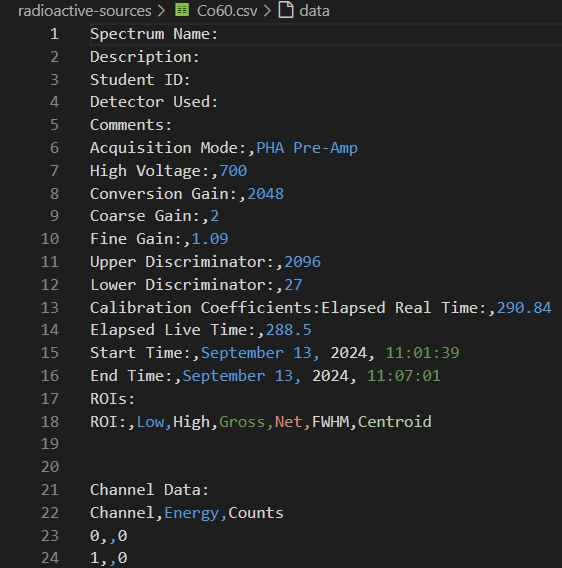The image size is (562, 568).
Task: Click the 'Acquisition Mode:' label text
Action: 168,148
